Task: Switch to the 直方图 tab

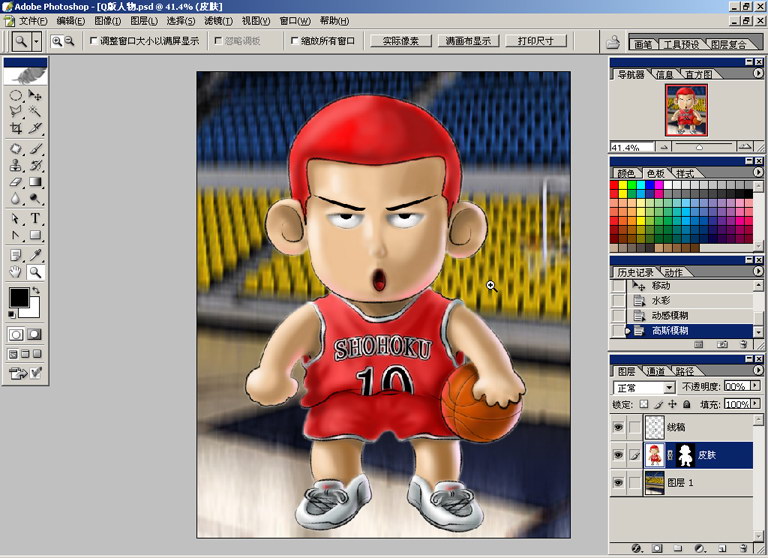Action: tap(697, 74)
